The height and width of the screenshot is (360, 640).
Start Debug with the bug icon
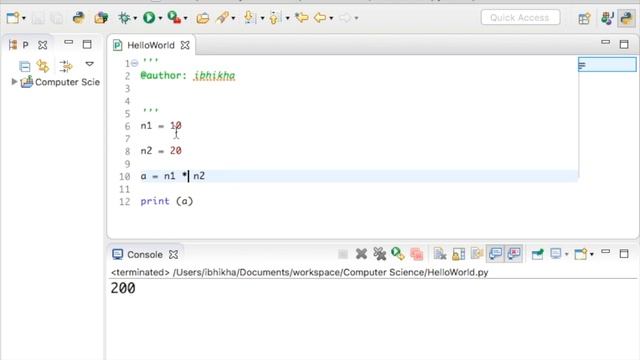(x=124, y=18)
